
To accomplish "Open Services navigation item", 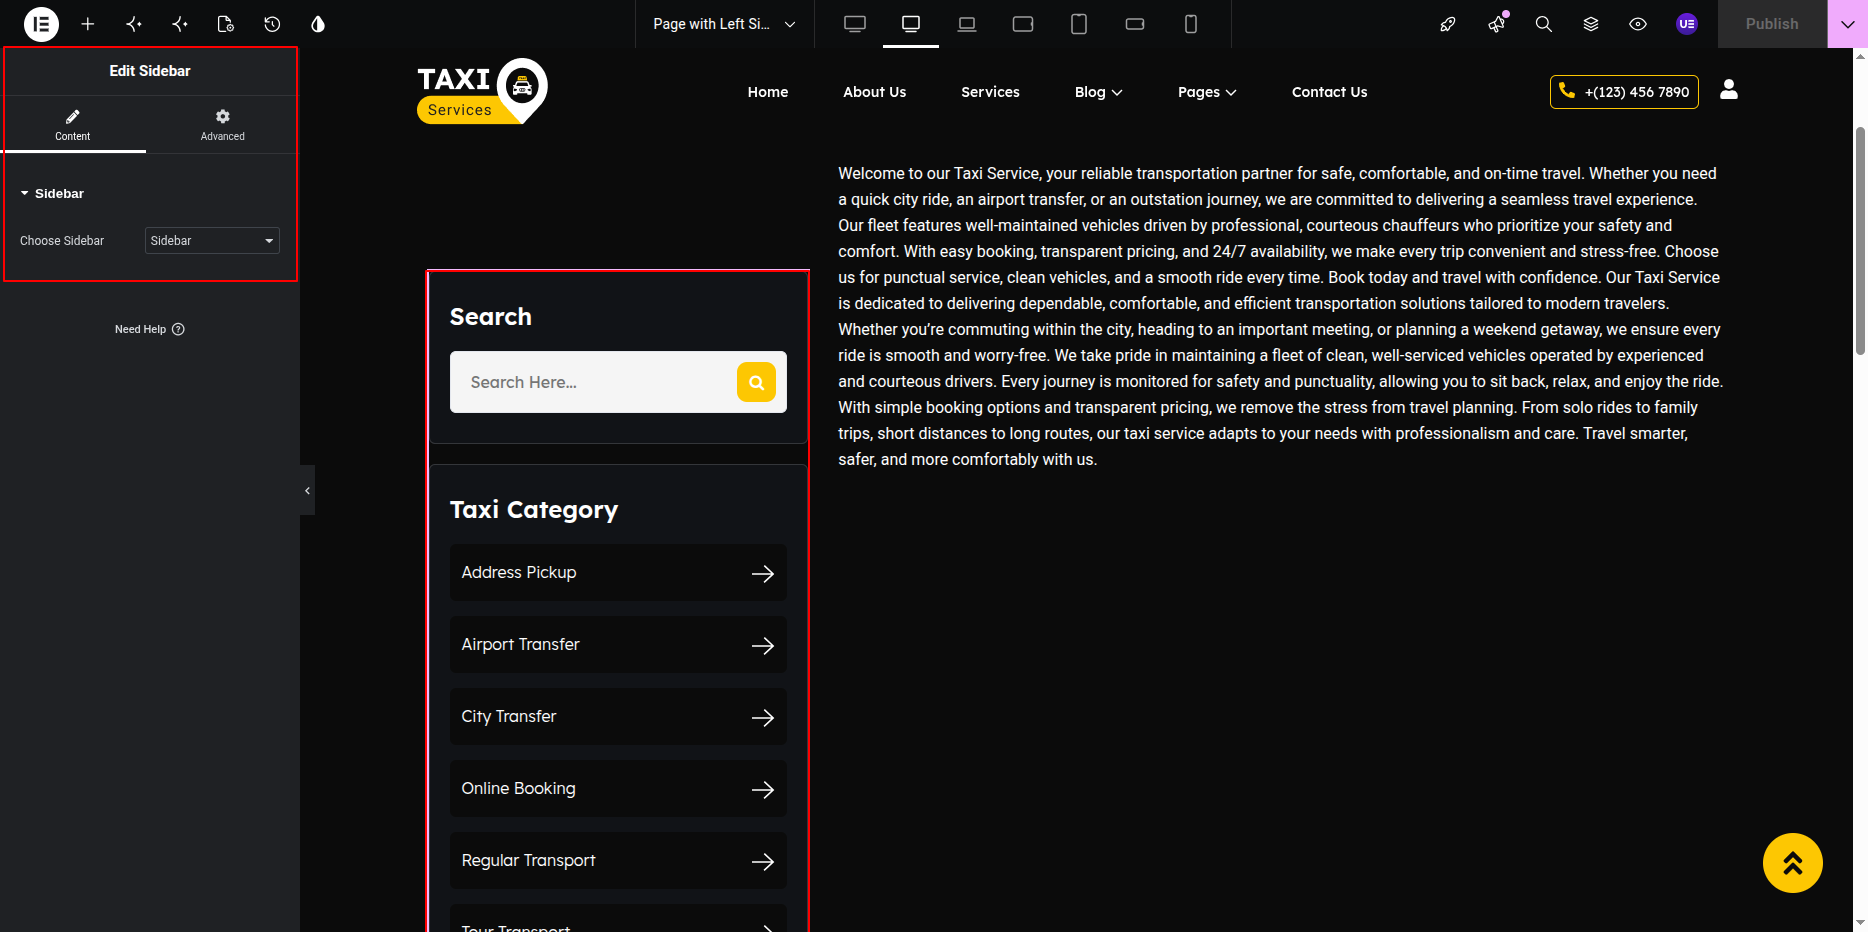I will click(991, 92).
